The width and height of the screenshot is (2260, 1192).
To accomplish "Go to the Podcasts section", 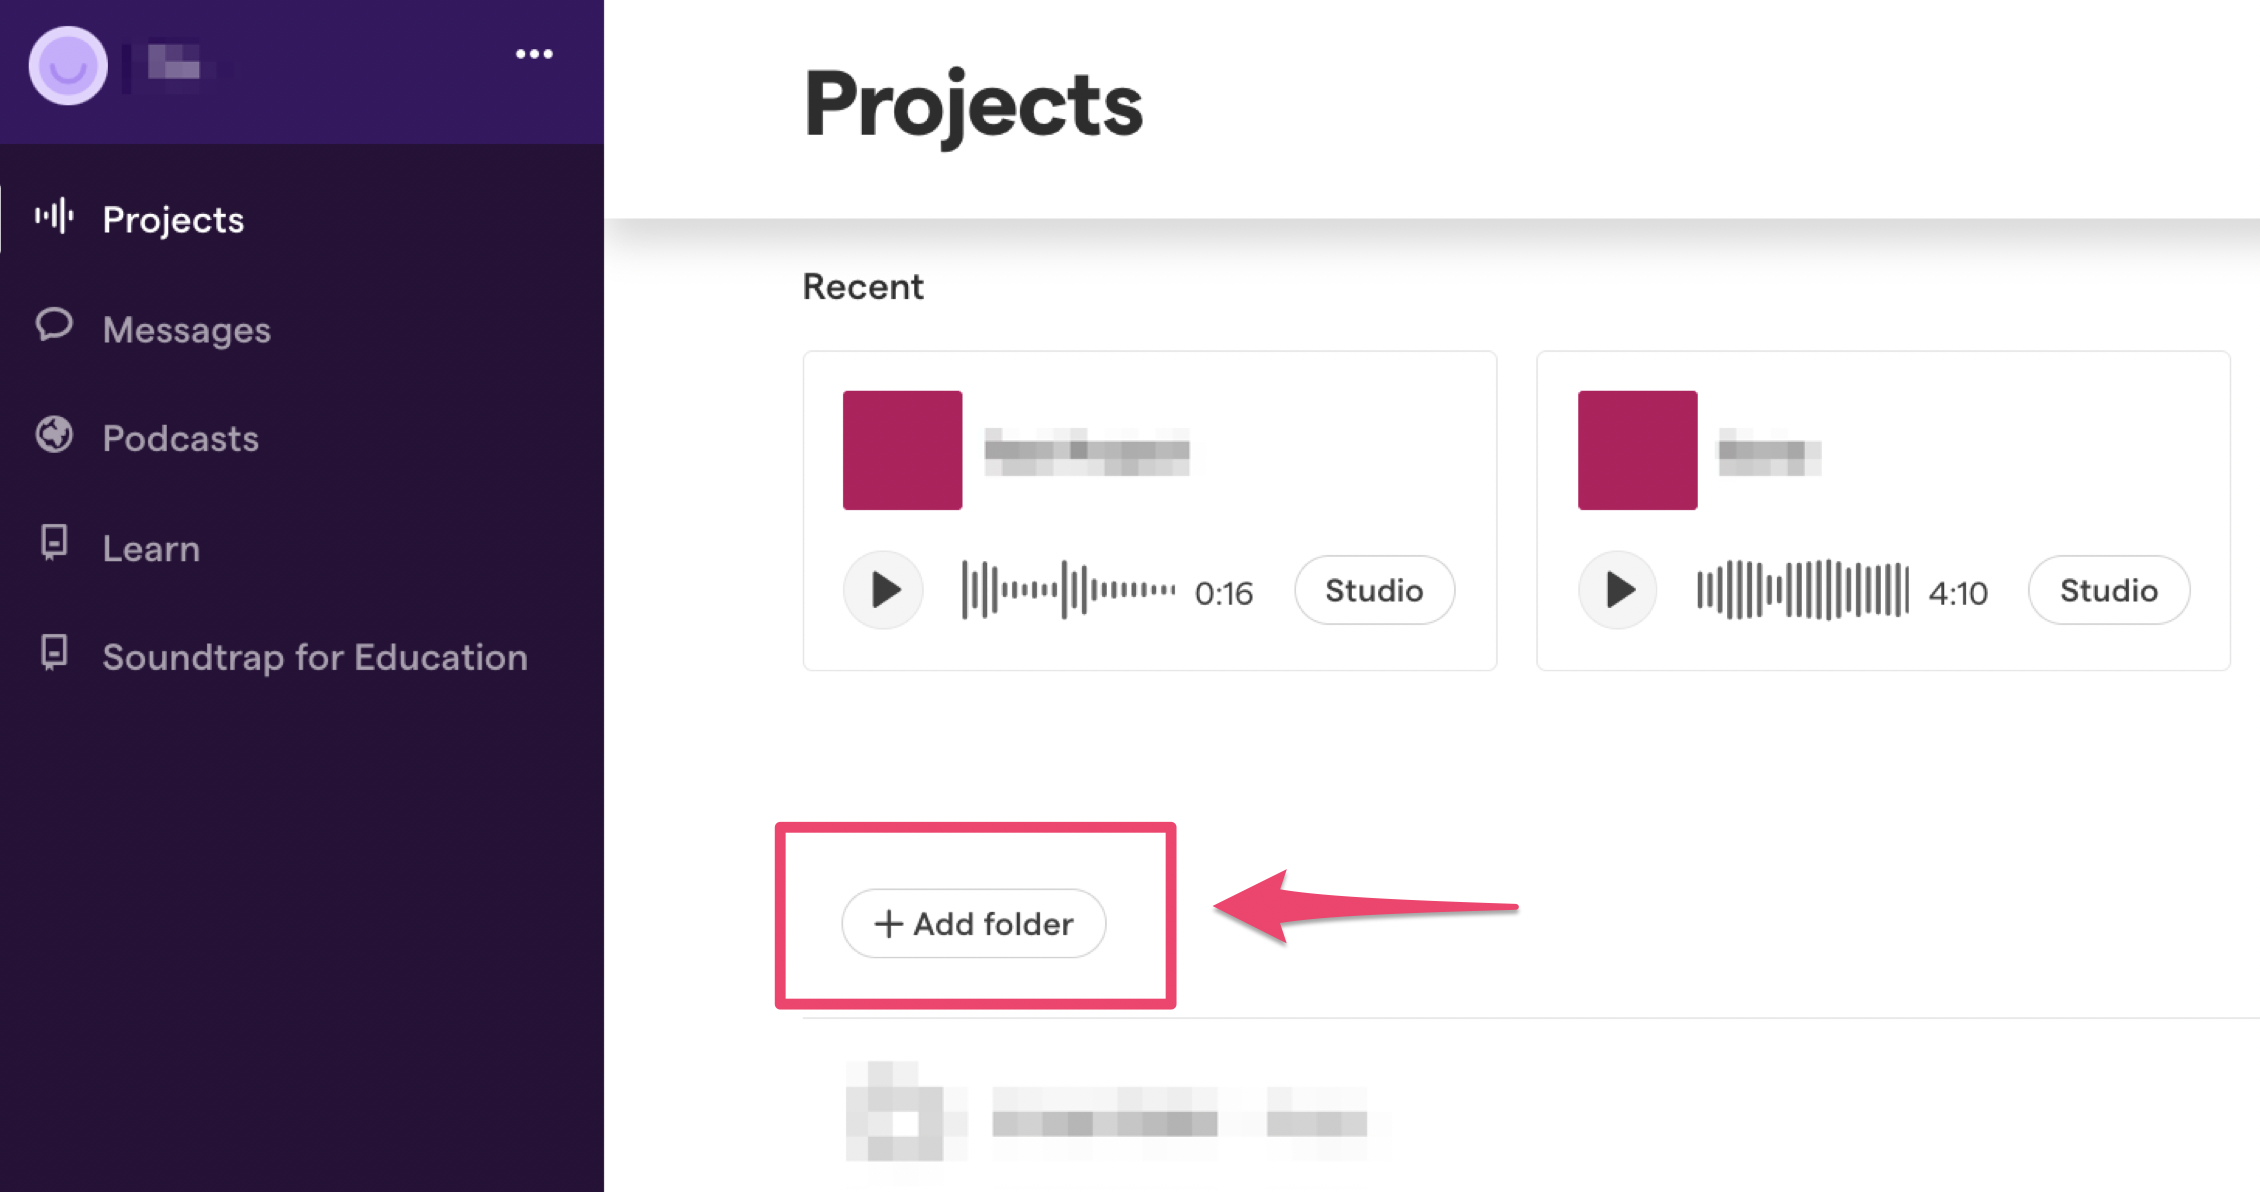I will 180,439.
